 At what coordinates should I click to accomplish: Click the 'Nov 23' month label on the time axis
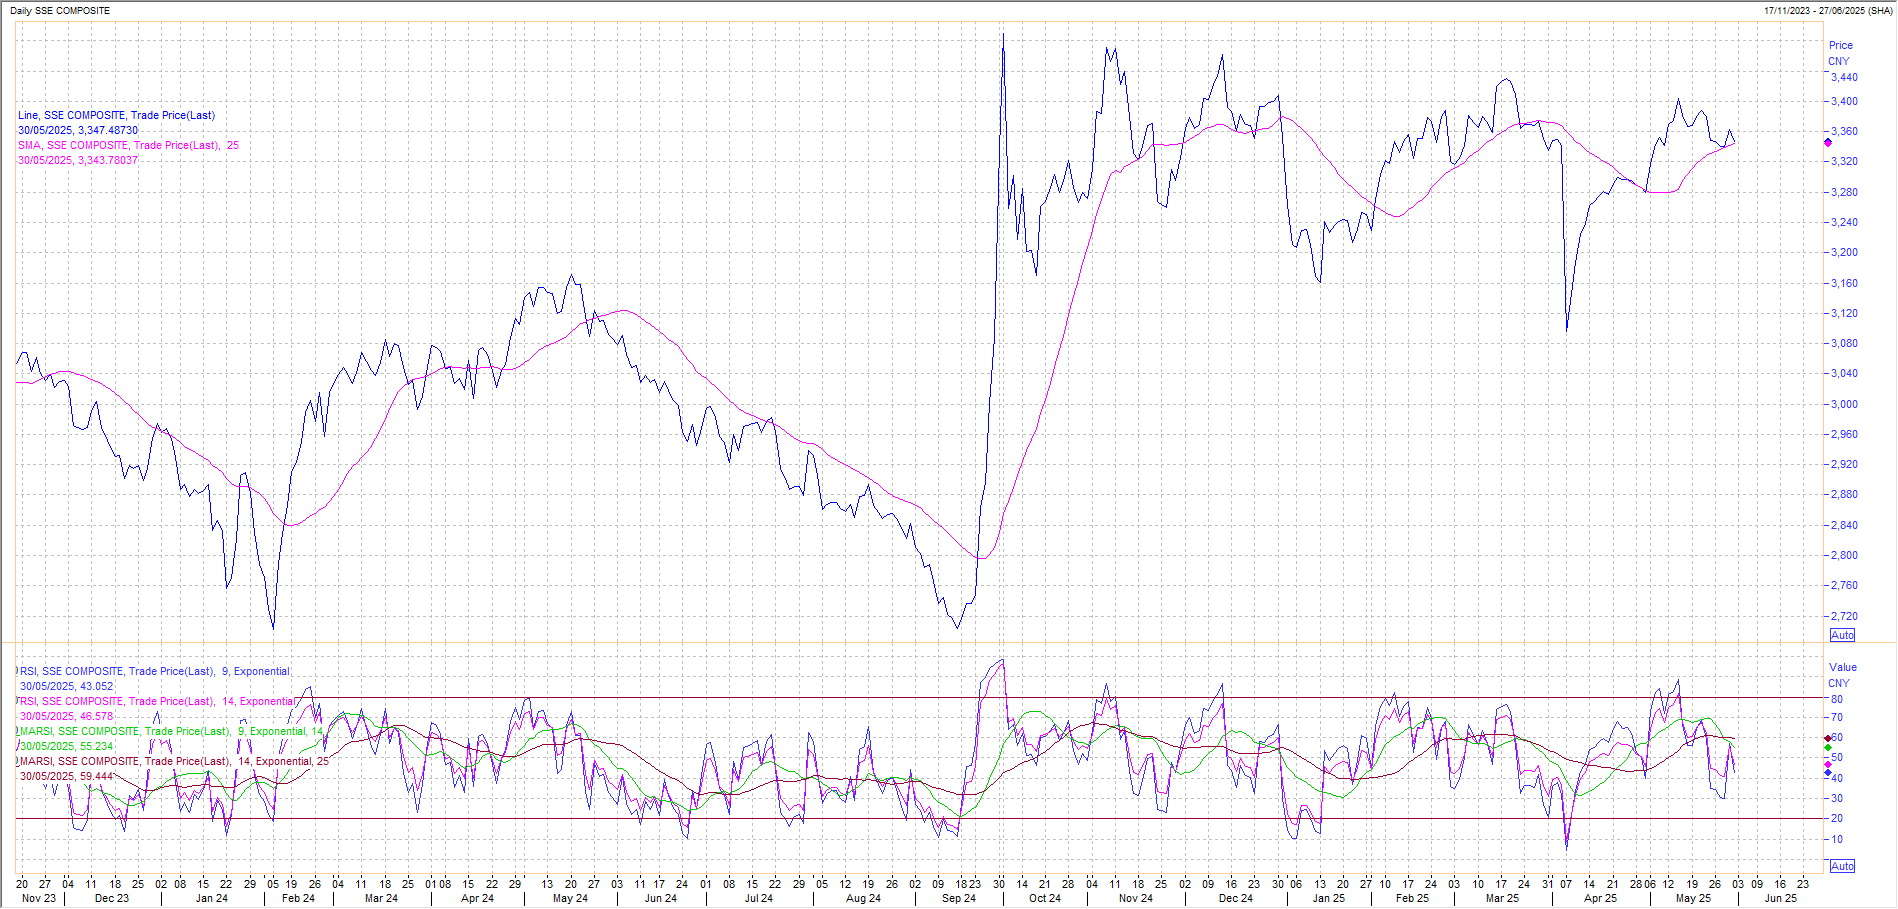(39, 899)
